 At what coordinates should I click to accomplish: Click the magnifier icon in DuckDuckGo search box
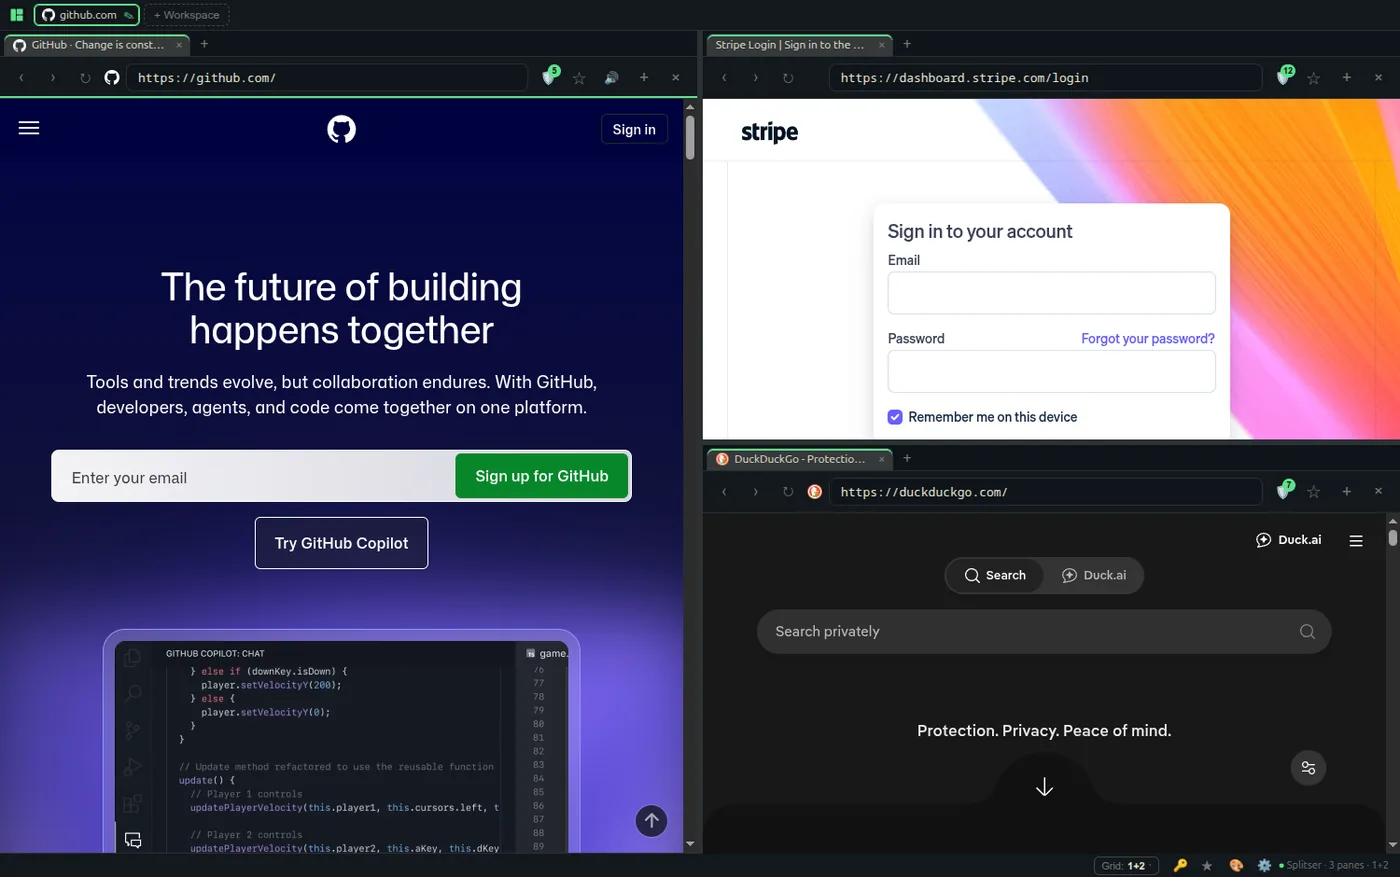pyautogui.click(x=1307, y=631)
